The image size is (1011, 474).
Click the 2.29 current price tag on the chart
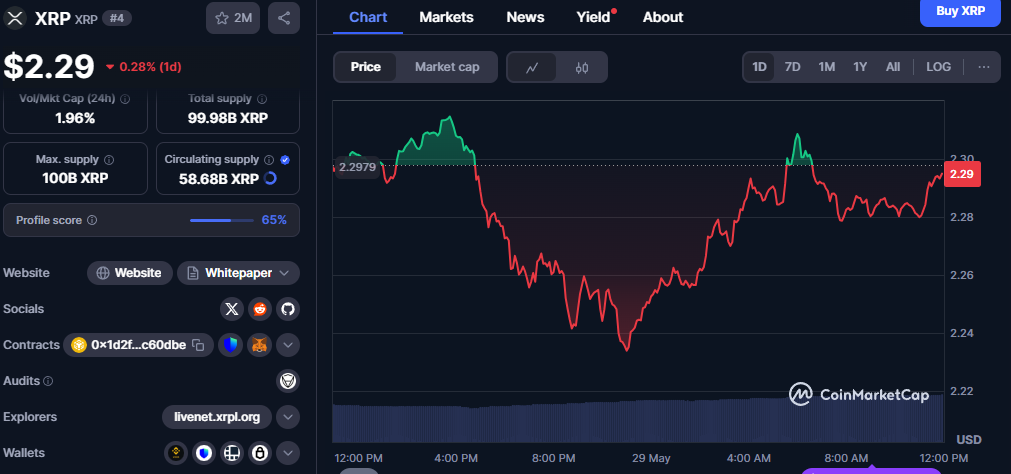(x=962, y=174)
